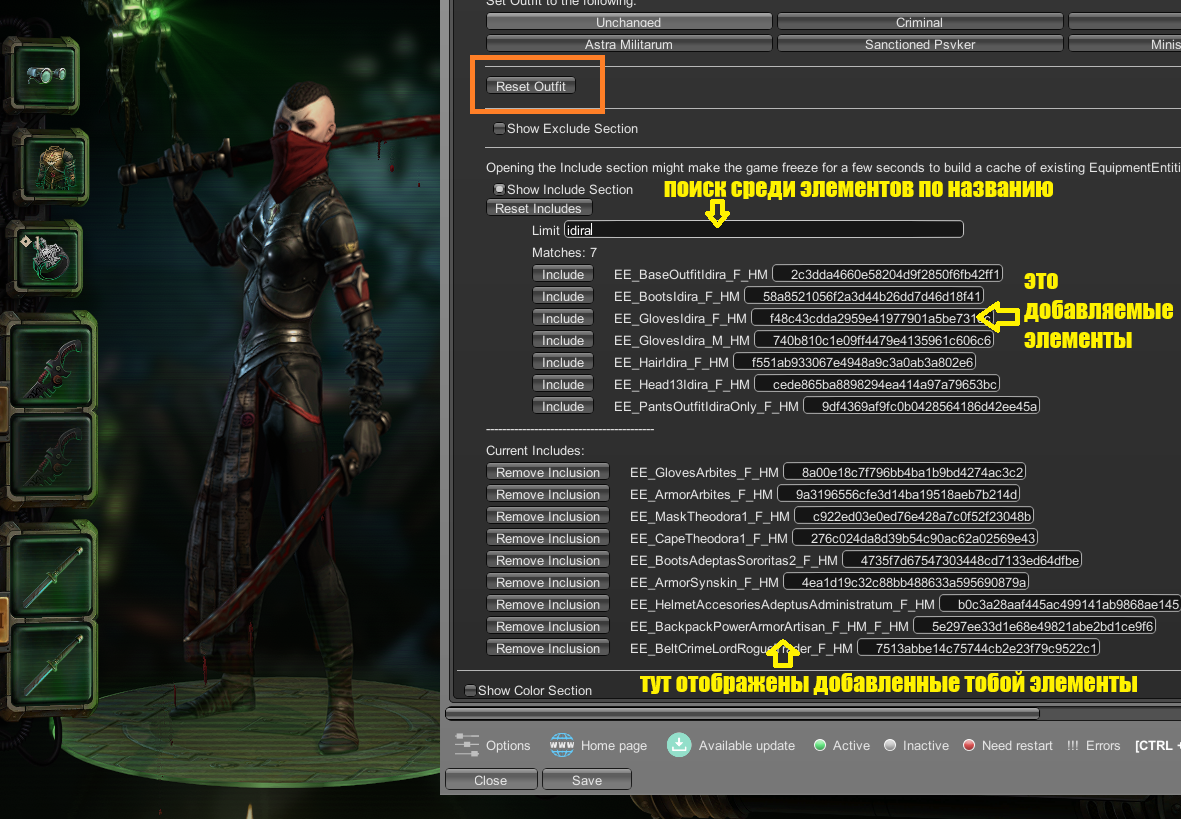Select the ring equipment slot icon
1181x819 pixels.
[47, 257]
